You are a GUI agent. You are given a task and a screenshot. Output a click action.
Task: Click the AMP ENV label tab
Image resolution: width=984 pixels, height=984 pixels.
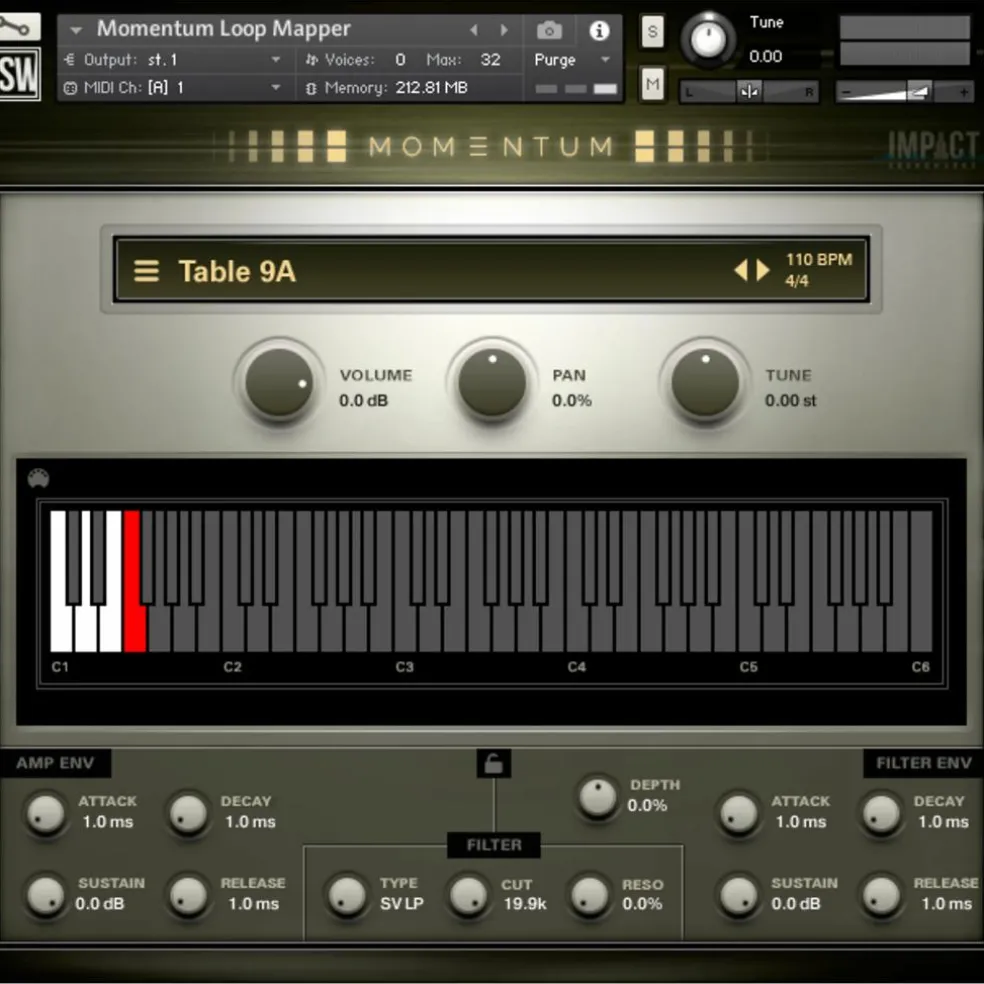[55, 762]
